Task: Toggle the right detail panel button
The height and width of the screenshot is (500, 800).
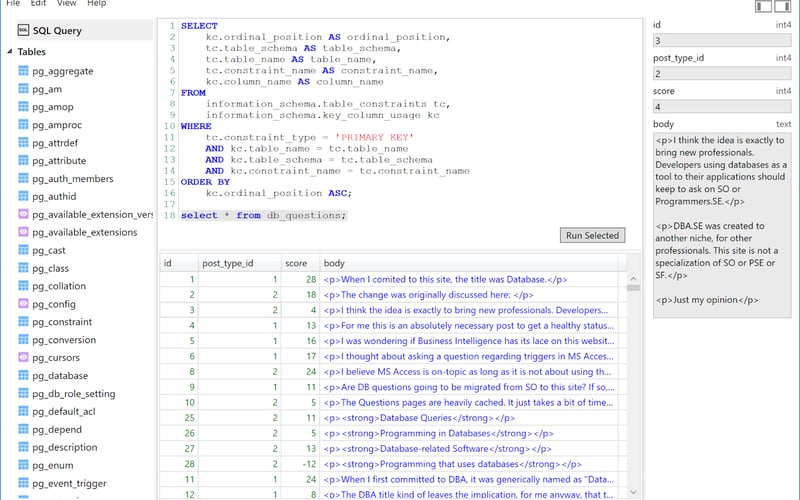Action: tap(783, 6)
